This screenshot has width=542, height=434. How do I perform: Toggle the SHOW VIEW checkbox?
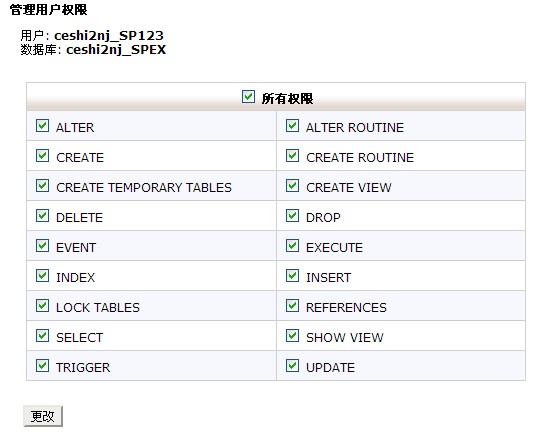point(292,336)
